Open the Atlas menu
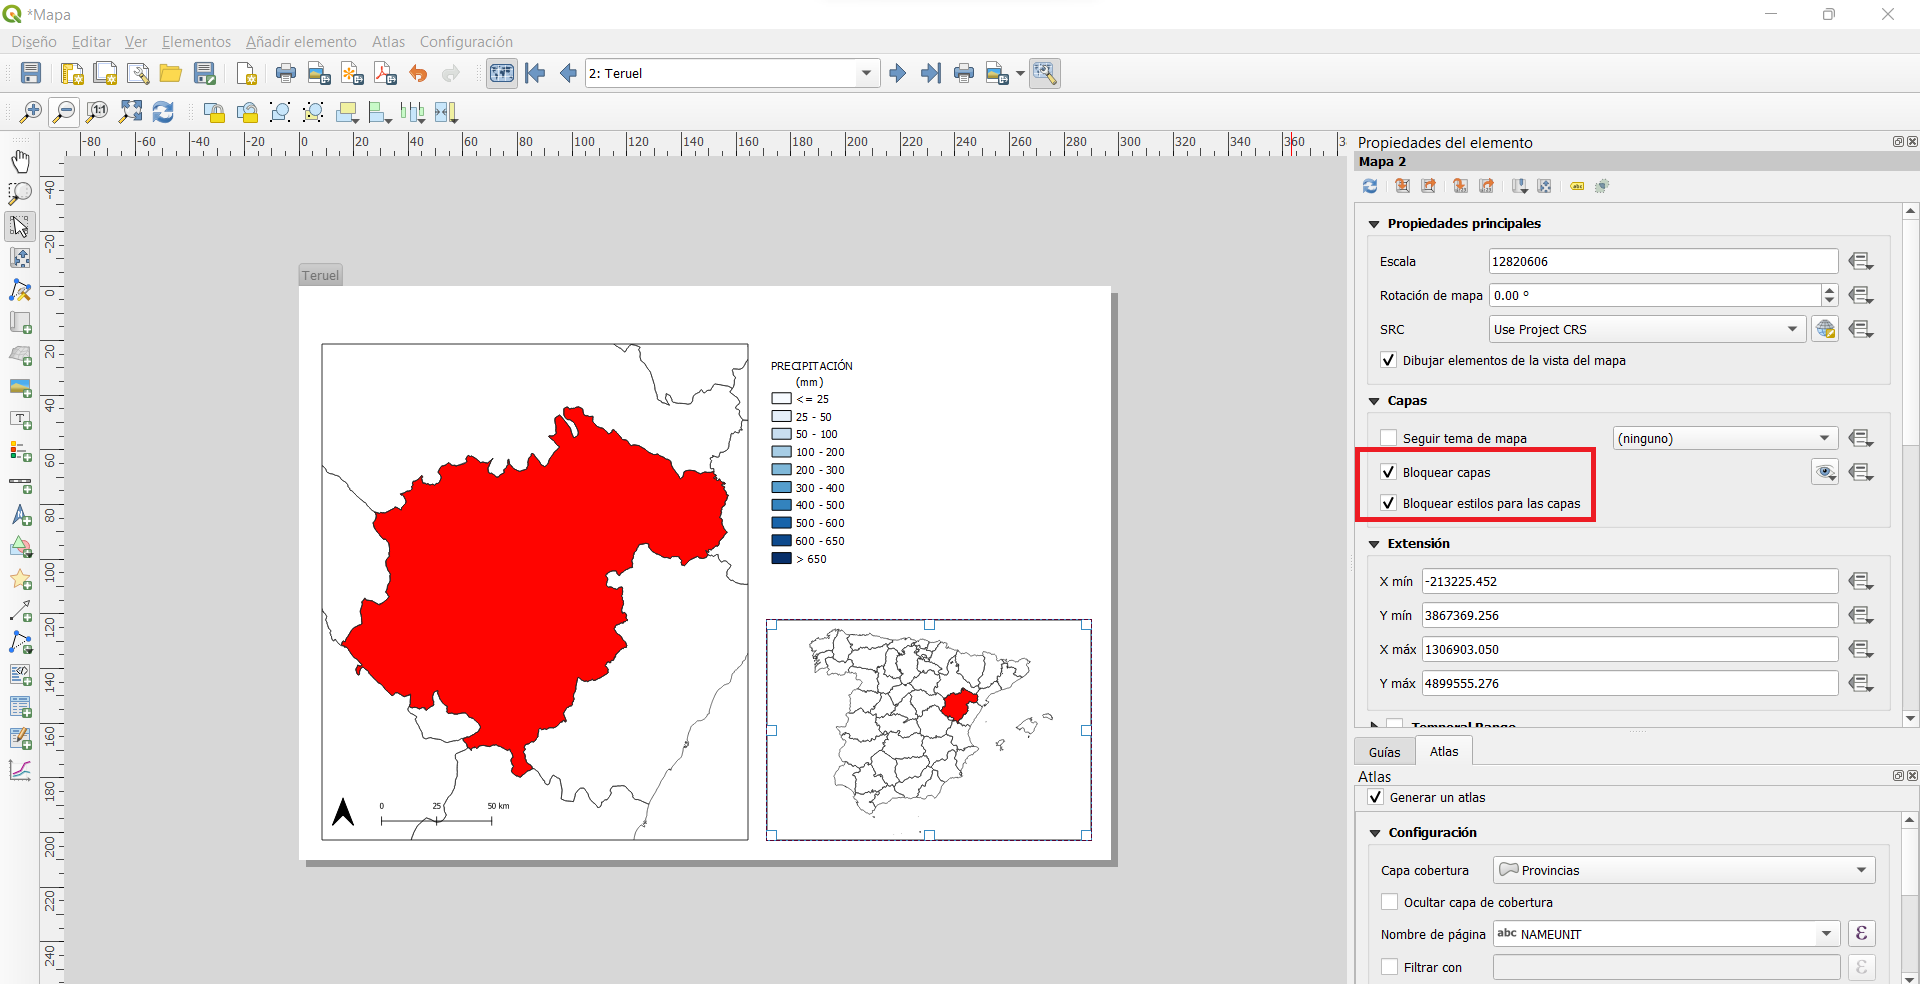 [x=388, y=41]
